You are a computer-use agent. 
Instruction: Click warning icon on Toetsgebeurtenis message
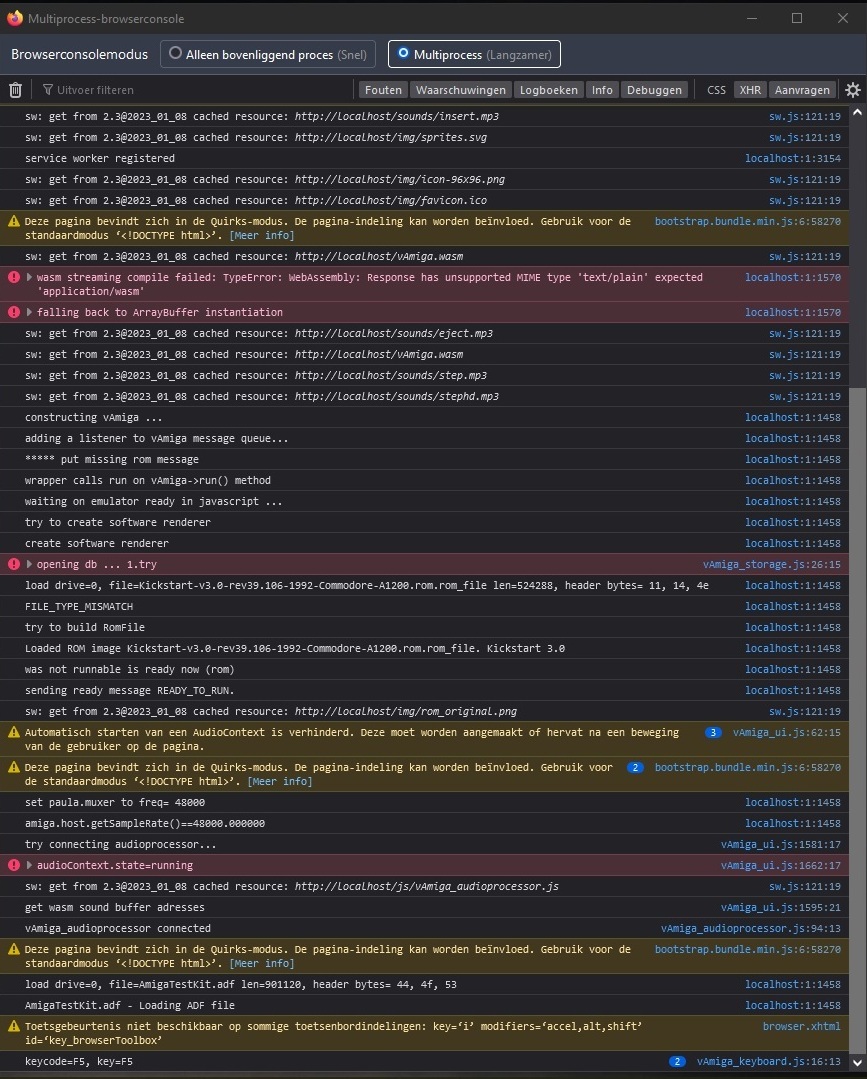click(x=14, y=1026)
